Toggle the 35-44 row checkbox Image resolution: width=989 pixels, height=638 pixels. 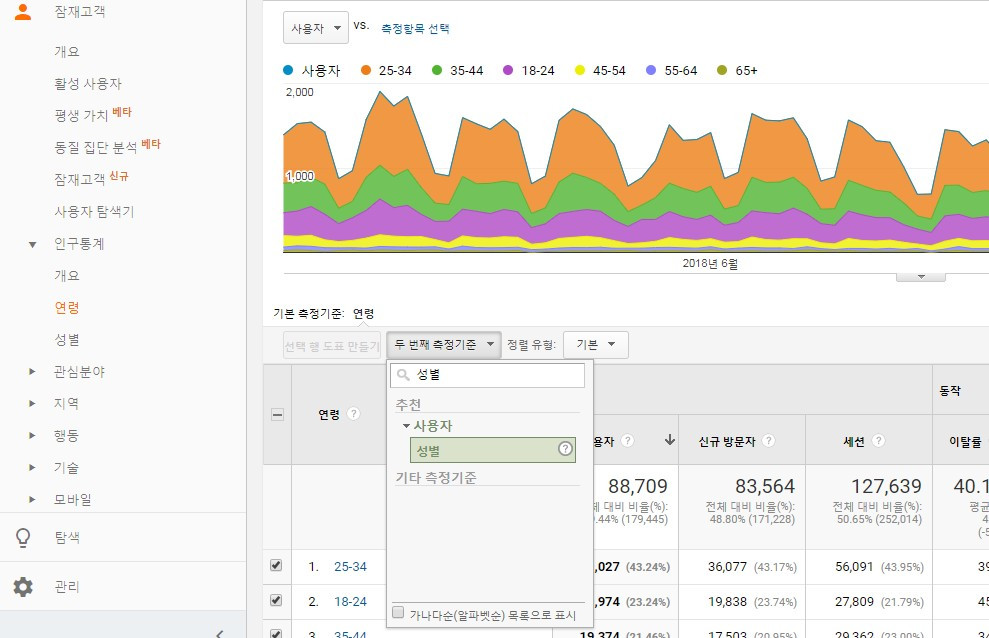[276, 633]
